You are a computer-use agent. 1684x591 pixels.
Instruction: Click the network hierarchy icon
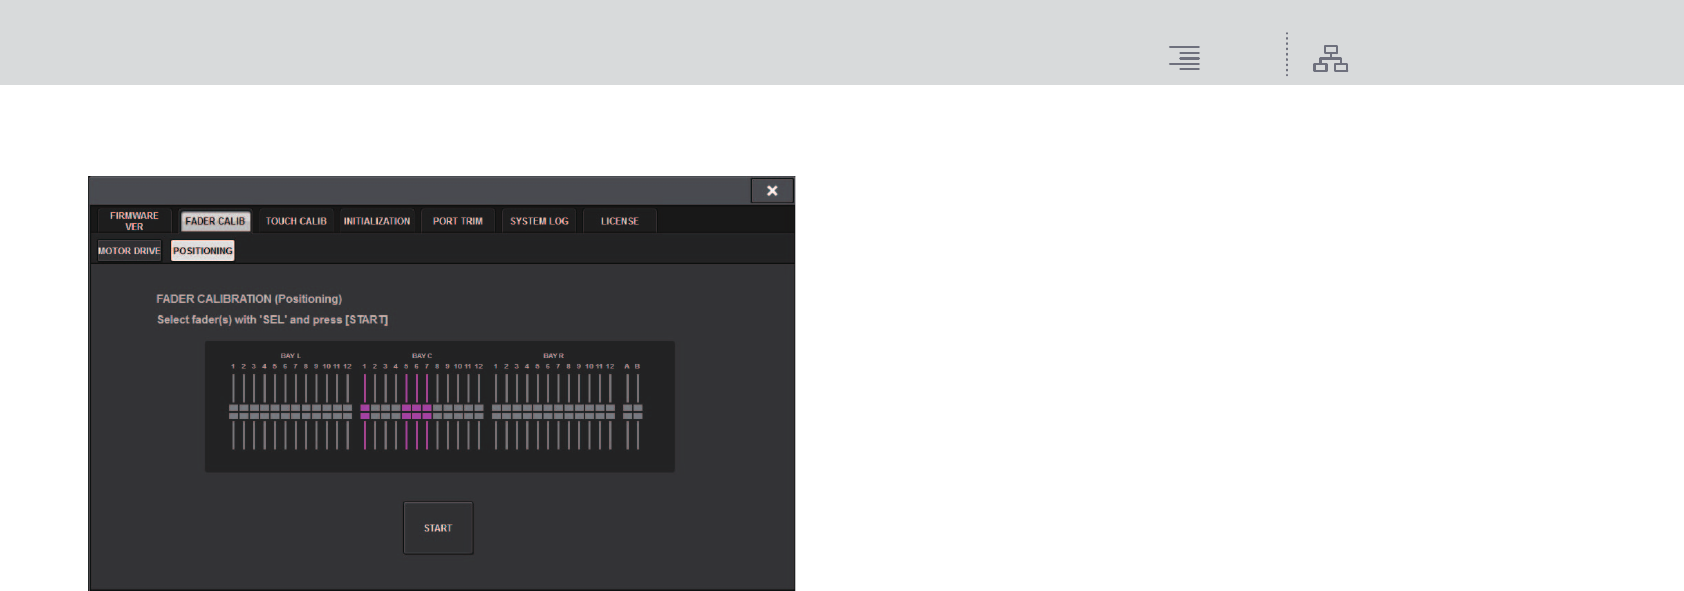1331,58
